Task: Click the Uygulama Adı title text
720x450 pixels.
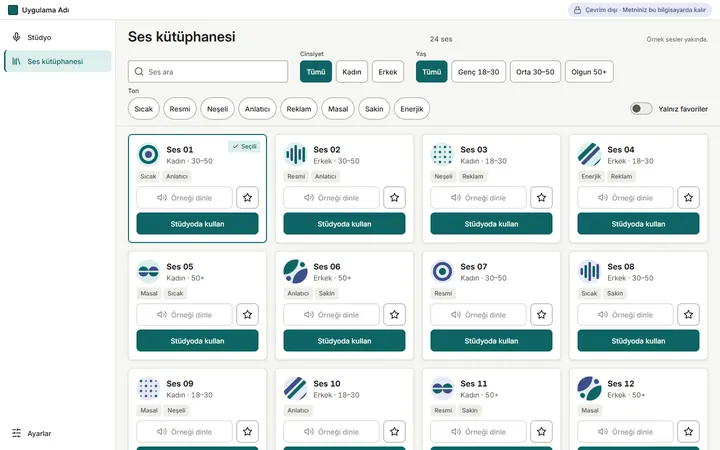Action: (45, 10)
